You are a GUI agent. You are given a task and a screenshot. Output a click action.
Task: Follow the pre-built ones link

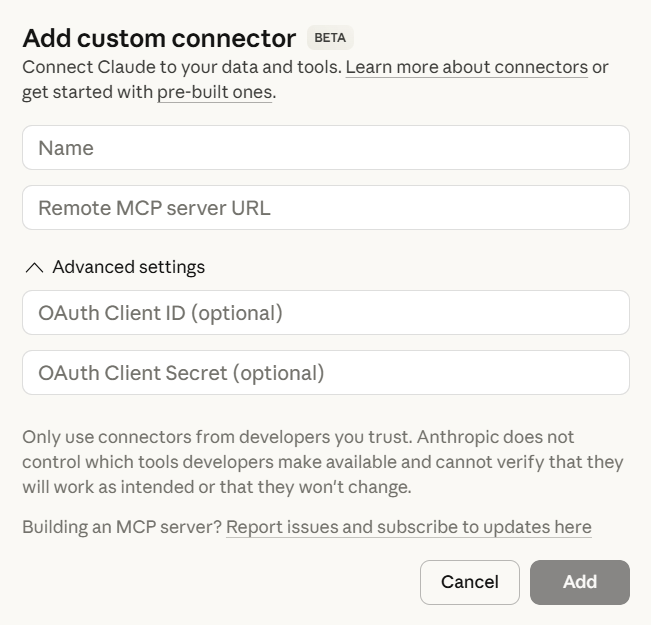tap(214, 93)
